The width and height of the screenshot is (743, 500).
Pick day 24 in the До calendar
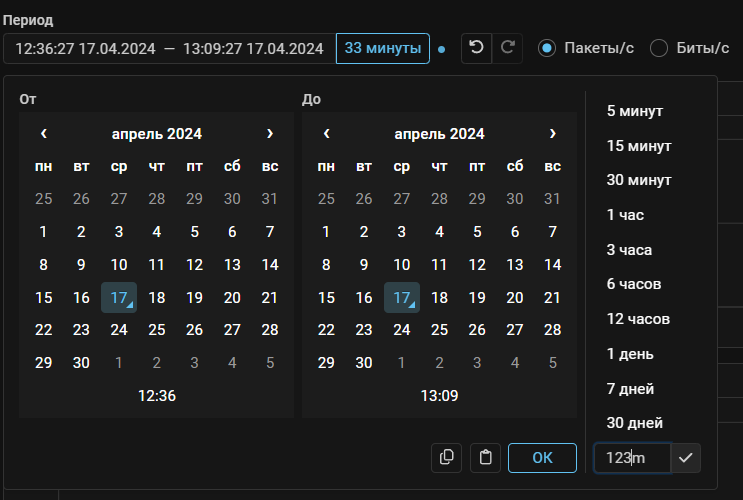tap(402, 330)
